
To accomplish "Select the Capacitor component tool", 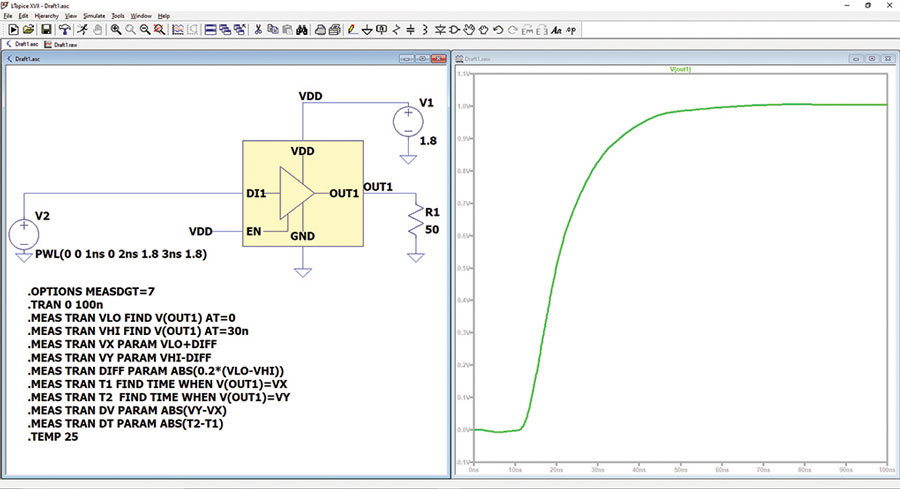I will click(x=410, y=30).
